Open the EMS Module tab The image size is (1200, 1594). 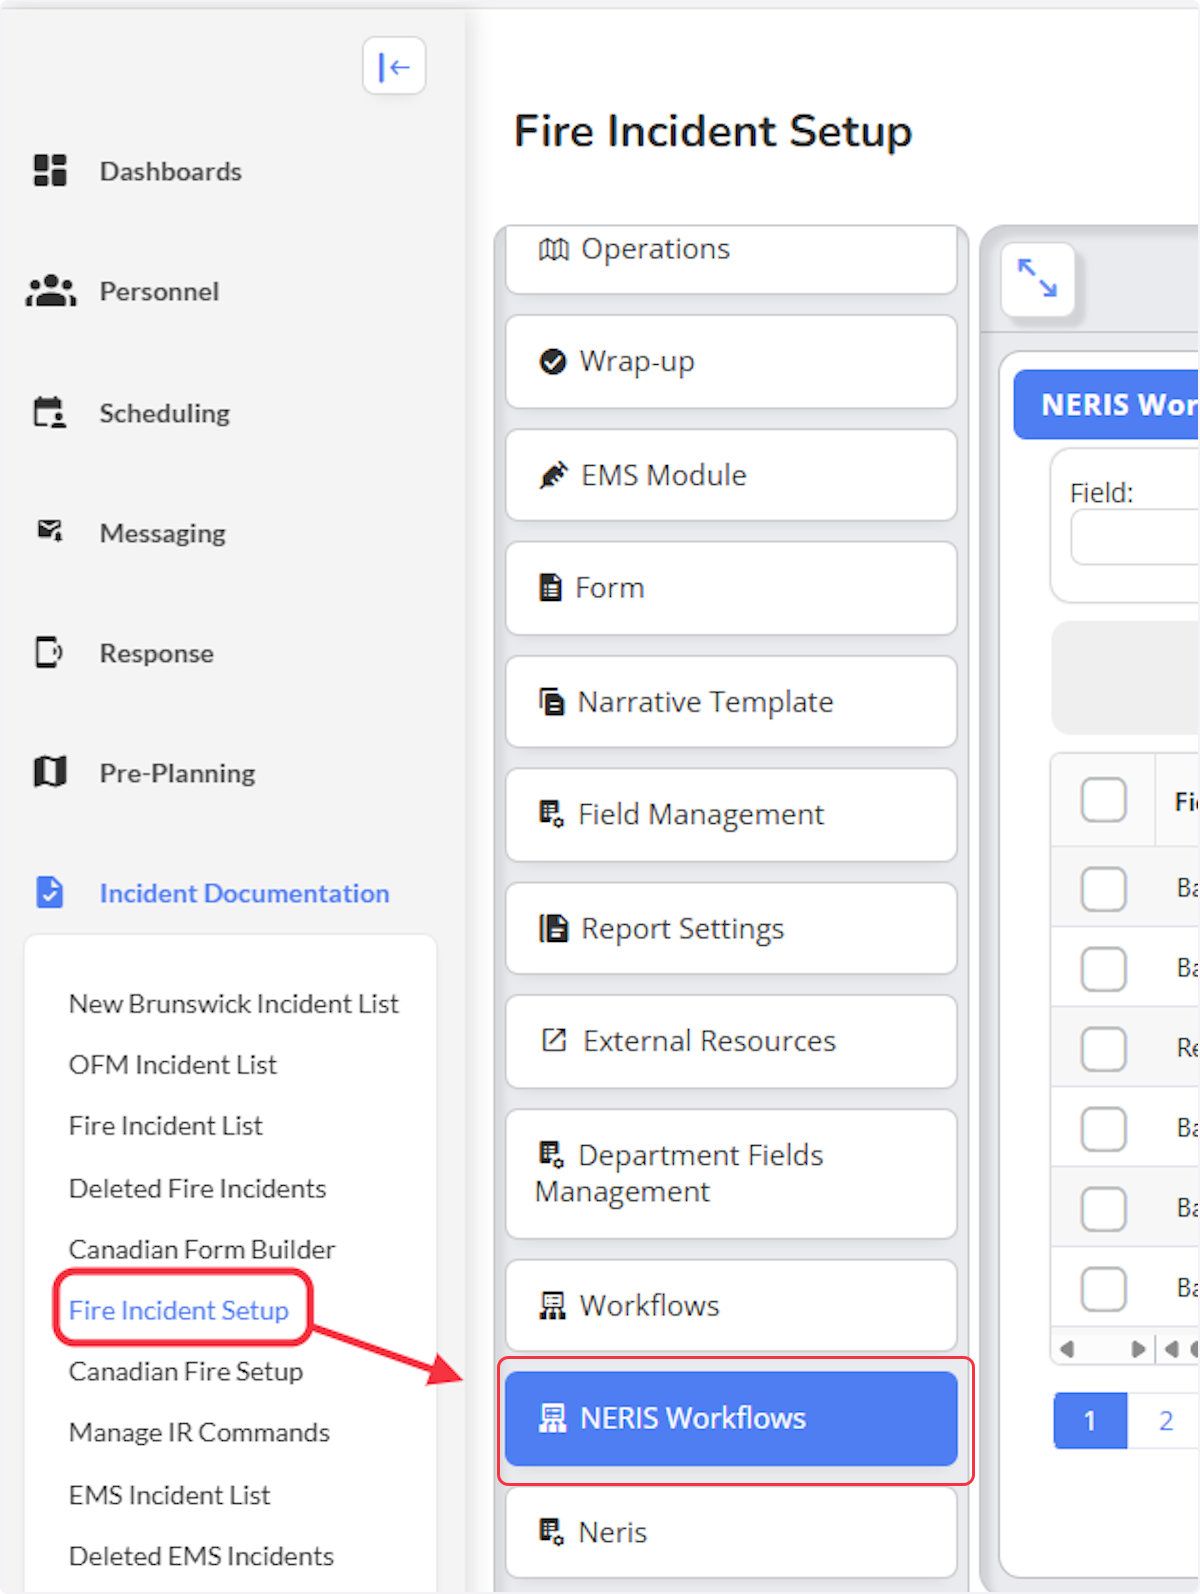pyautogui.click(x=731, y=475)
